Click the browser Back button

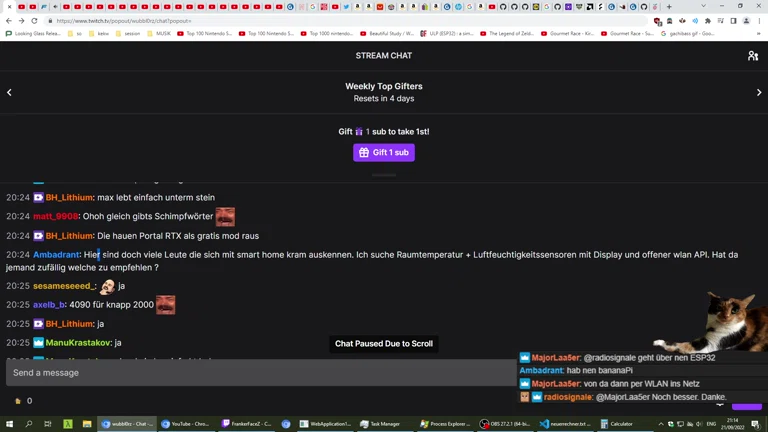(x=9, y=21)
